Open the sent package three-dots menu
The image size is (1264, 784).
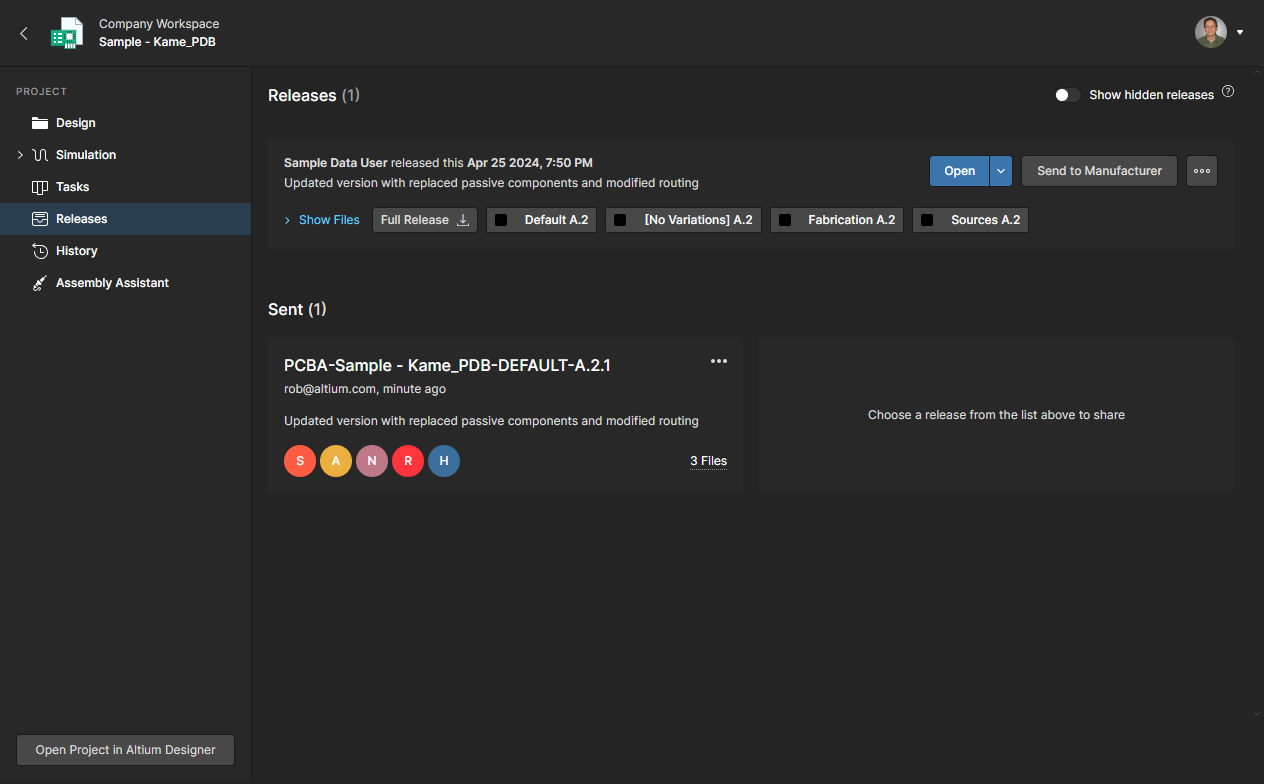[718, 361]
